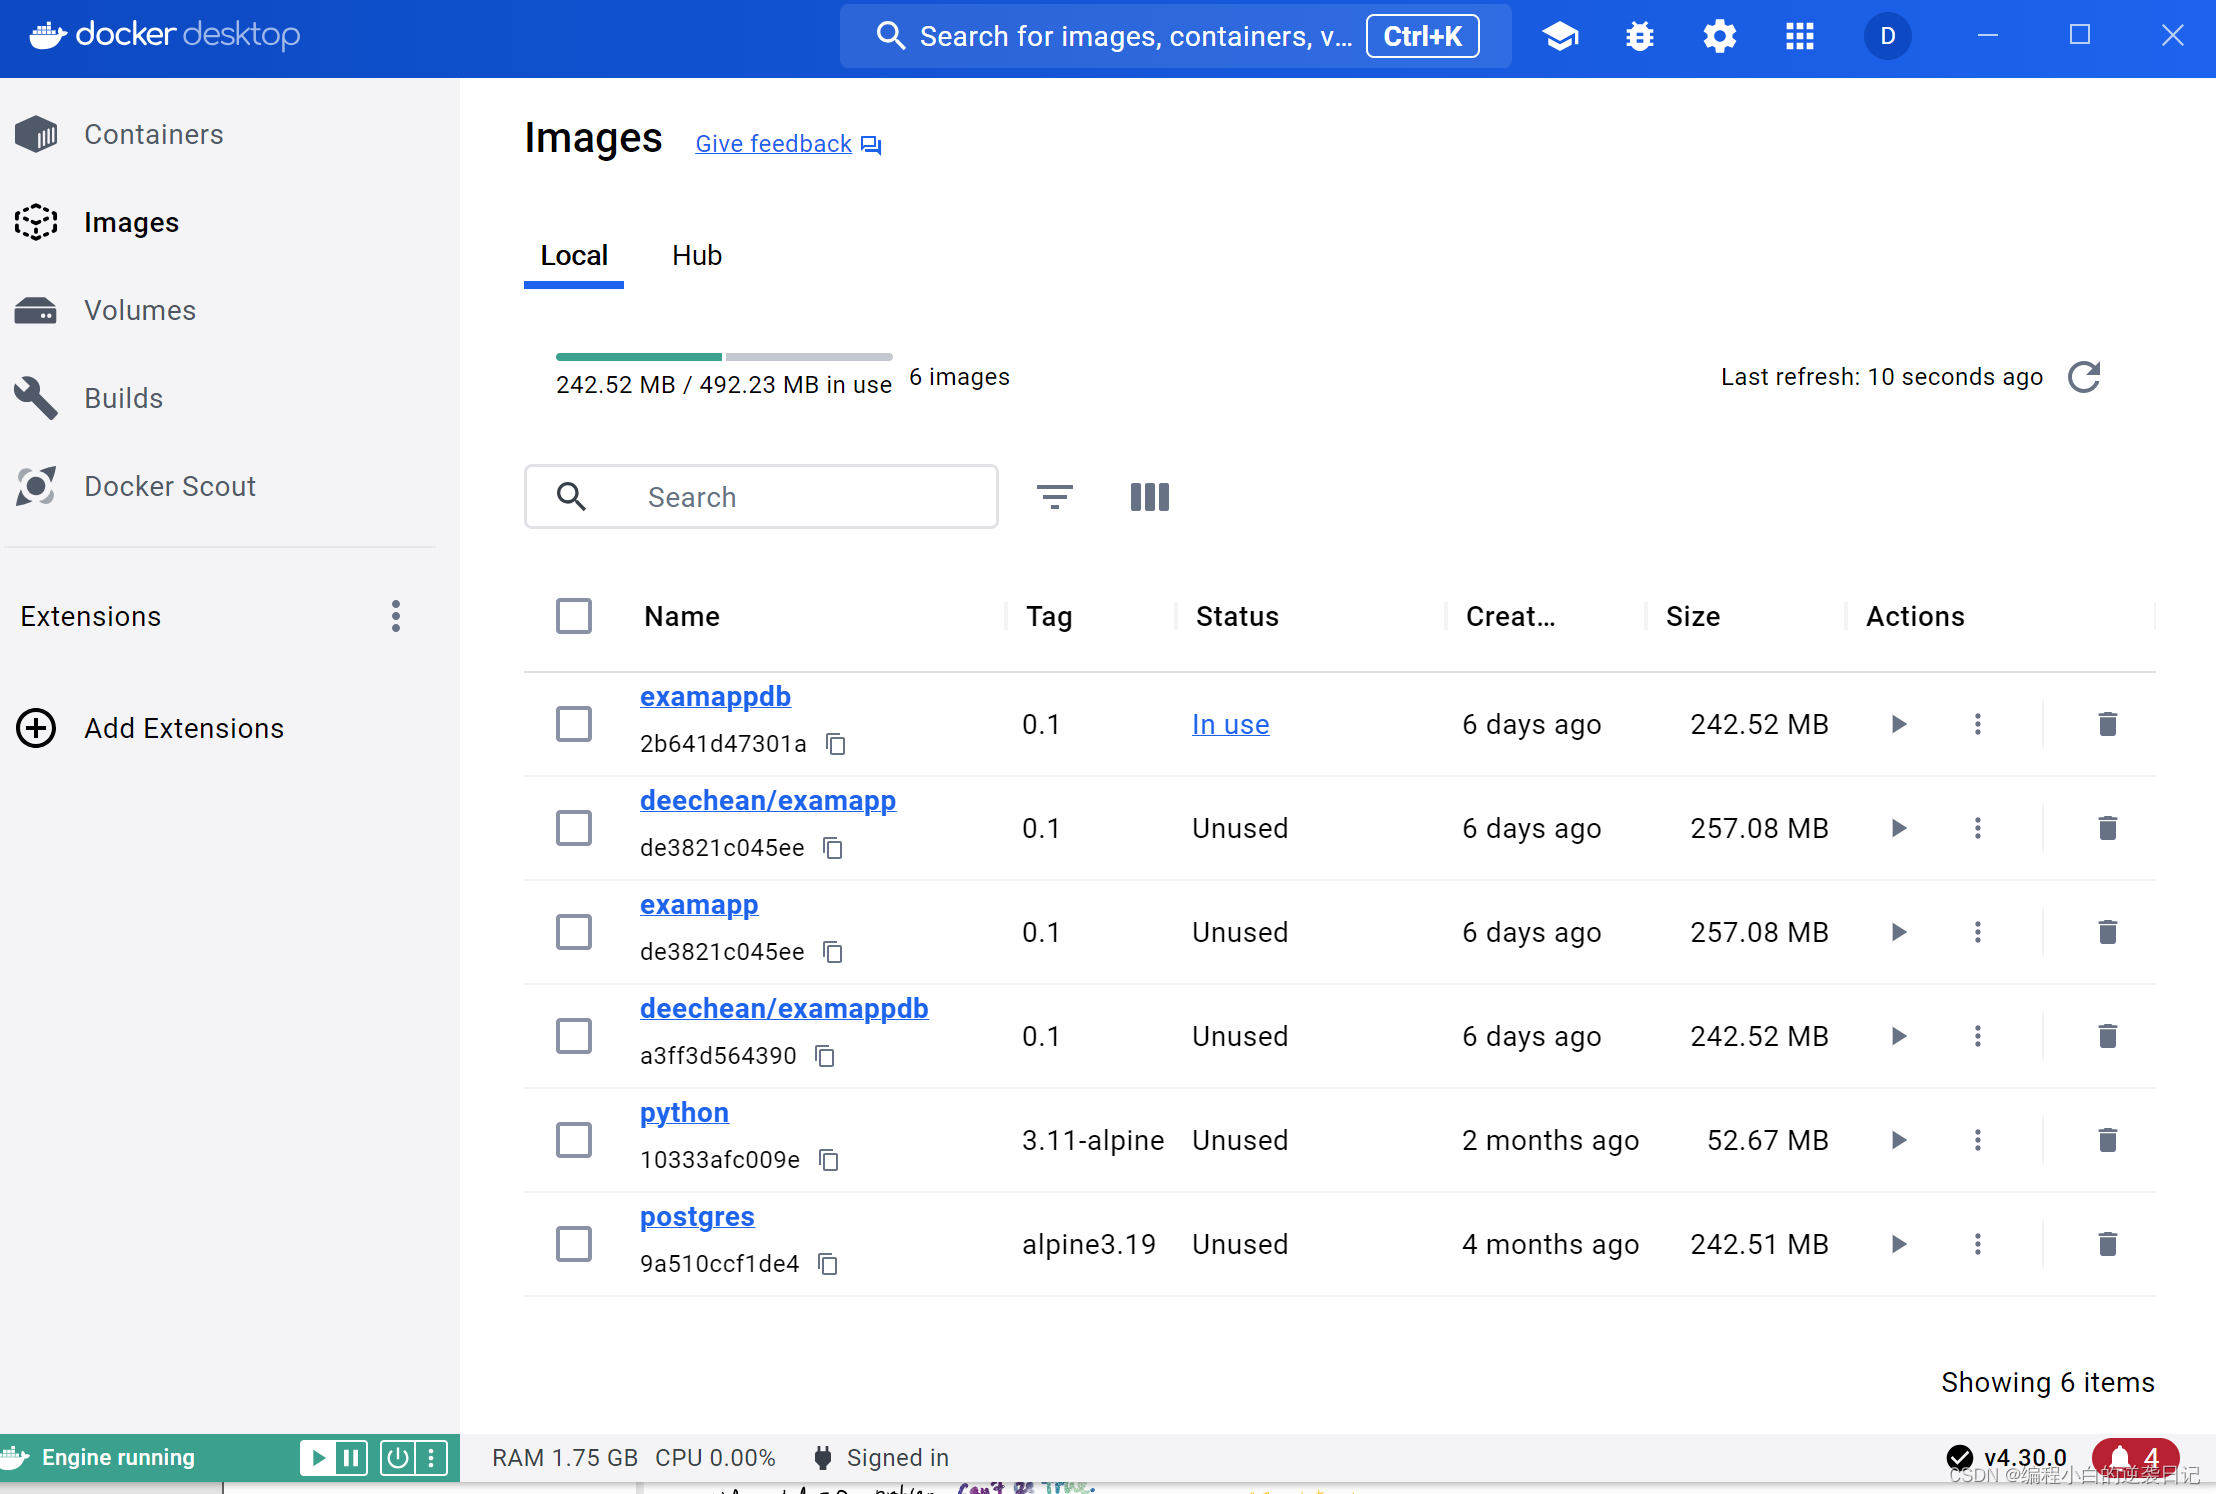Click the engine power quit button
Viewport: 2216px width, 1494px height.
click(397, 1458)
